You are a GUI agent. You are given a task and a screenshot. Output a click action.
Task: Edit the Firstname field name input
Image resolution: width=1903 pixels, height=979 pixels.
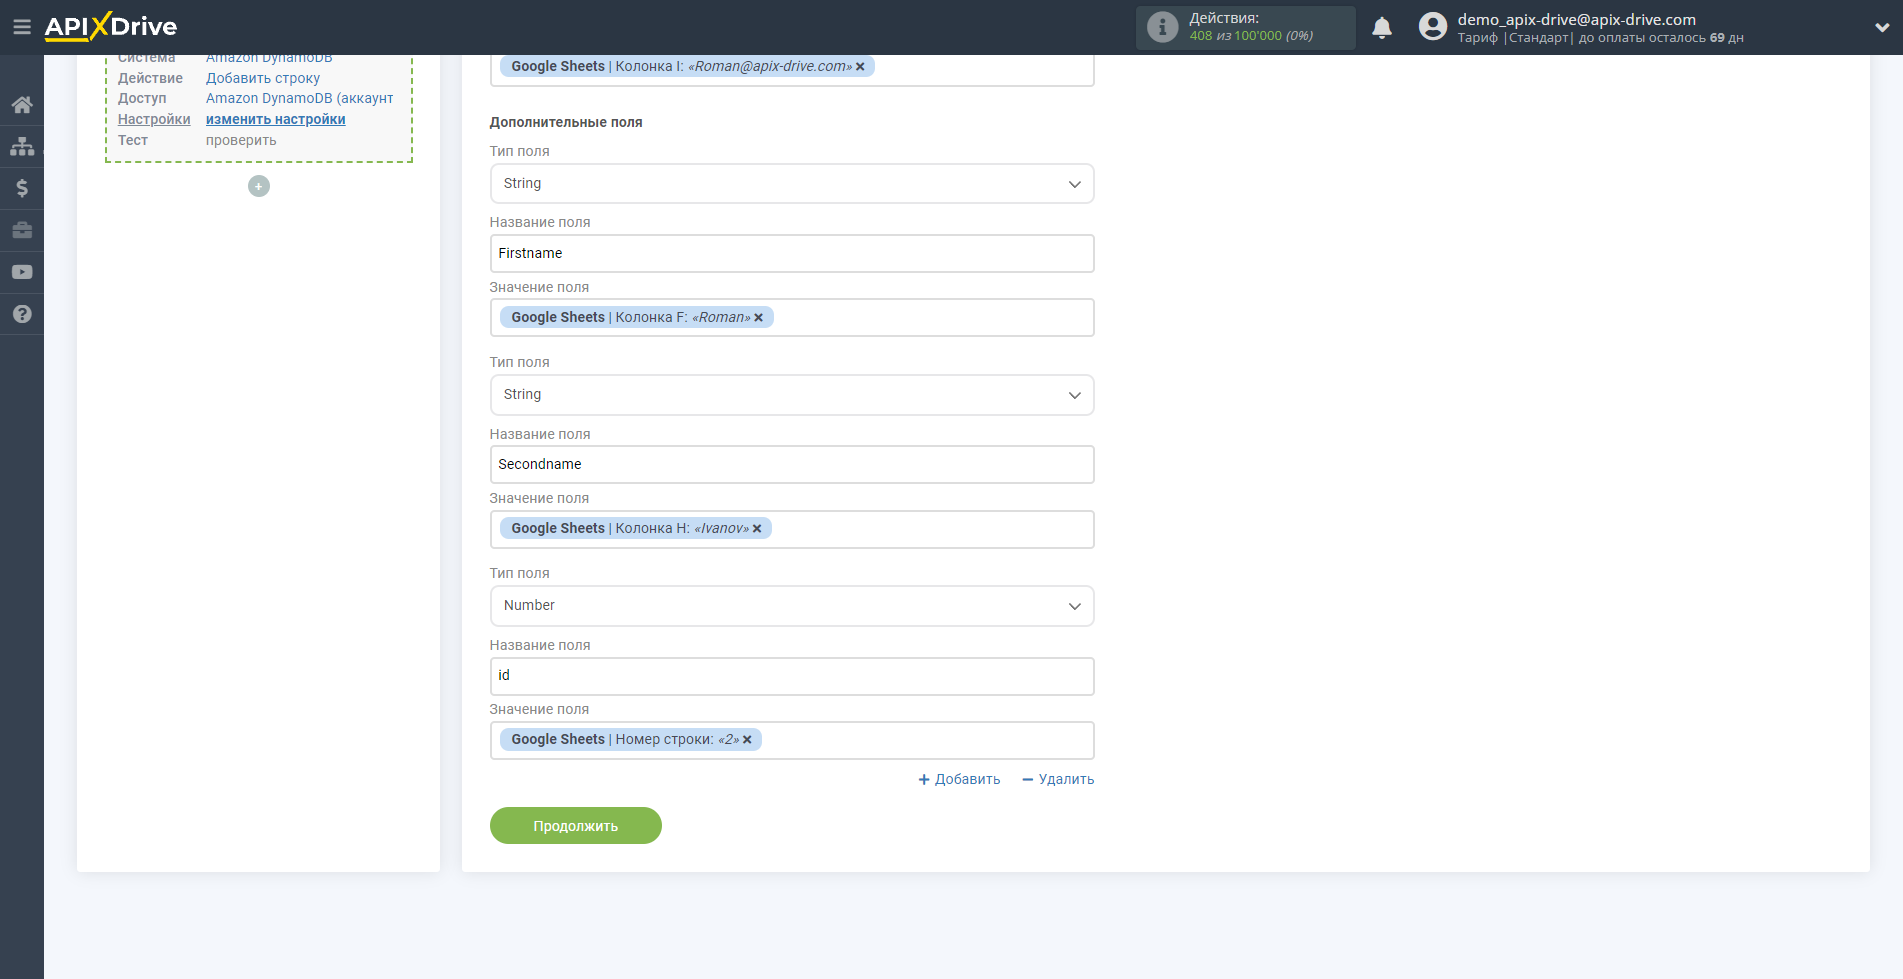click(x=792, y=254)
